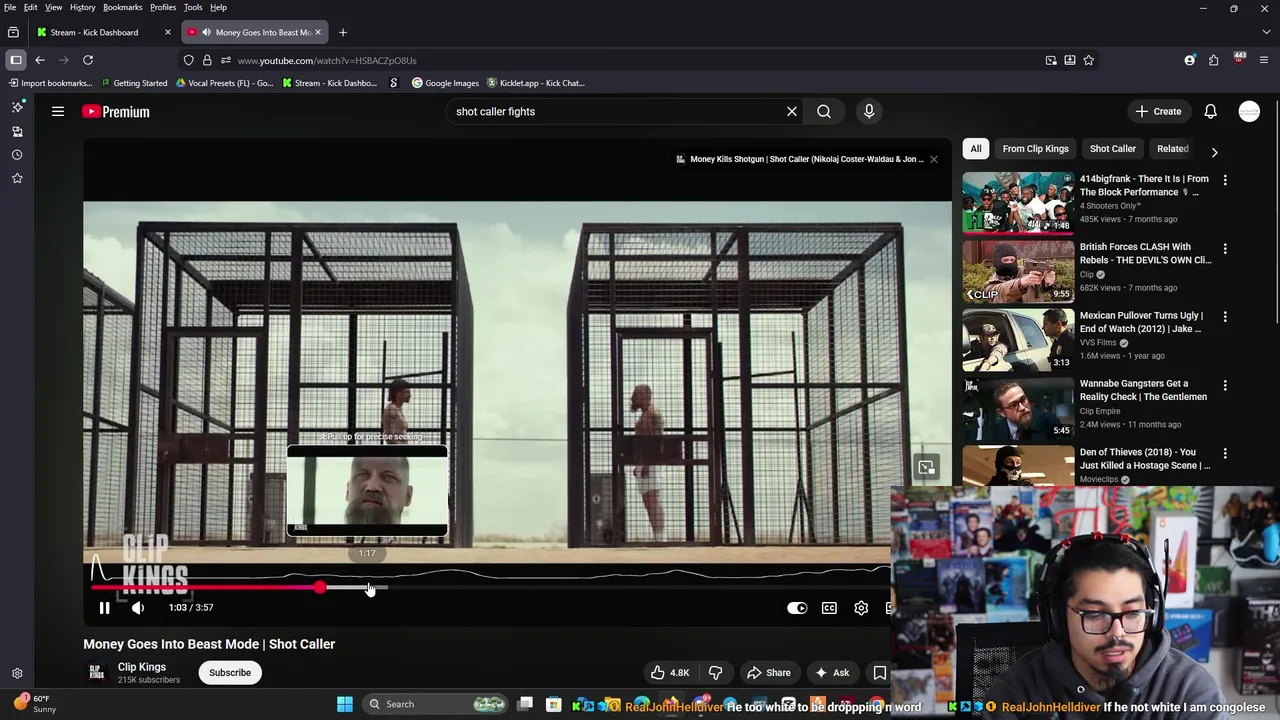Open the Bookmarks menu

[122, 7]
